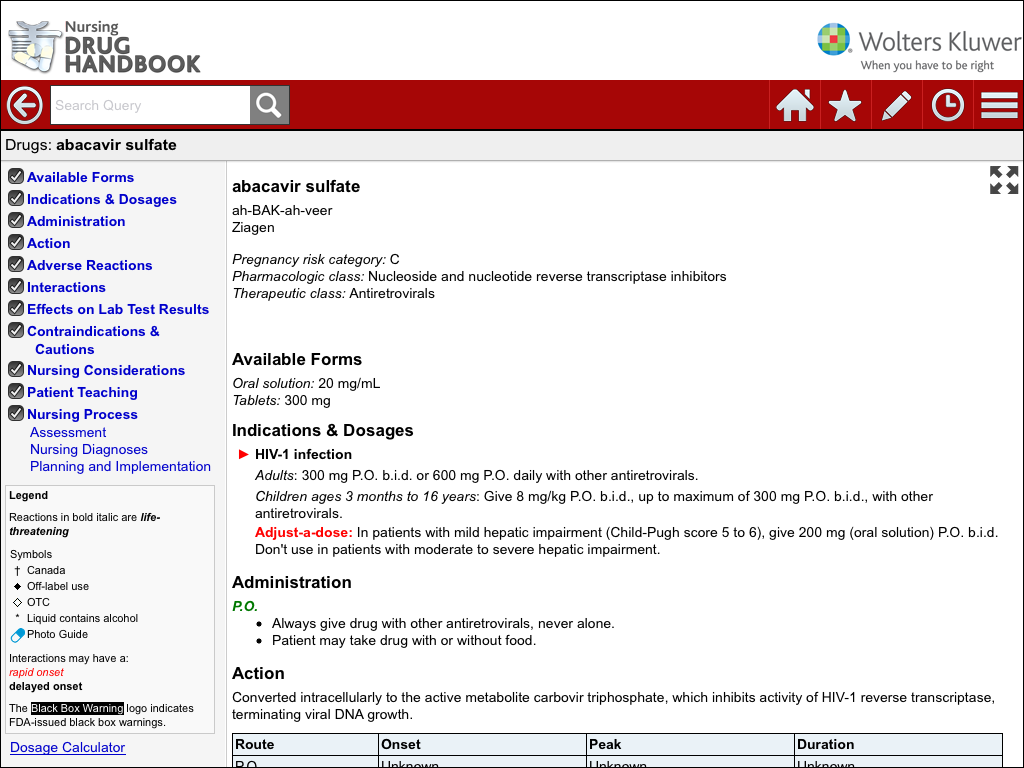Expand the HIV-1 infection red arrow
This screenshot has width=1024, height=768.
(243, 454)
